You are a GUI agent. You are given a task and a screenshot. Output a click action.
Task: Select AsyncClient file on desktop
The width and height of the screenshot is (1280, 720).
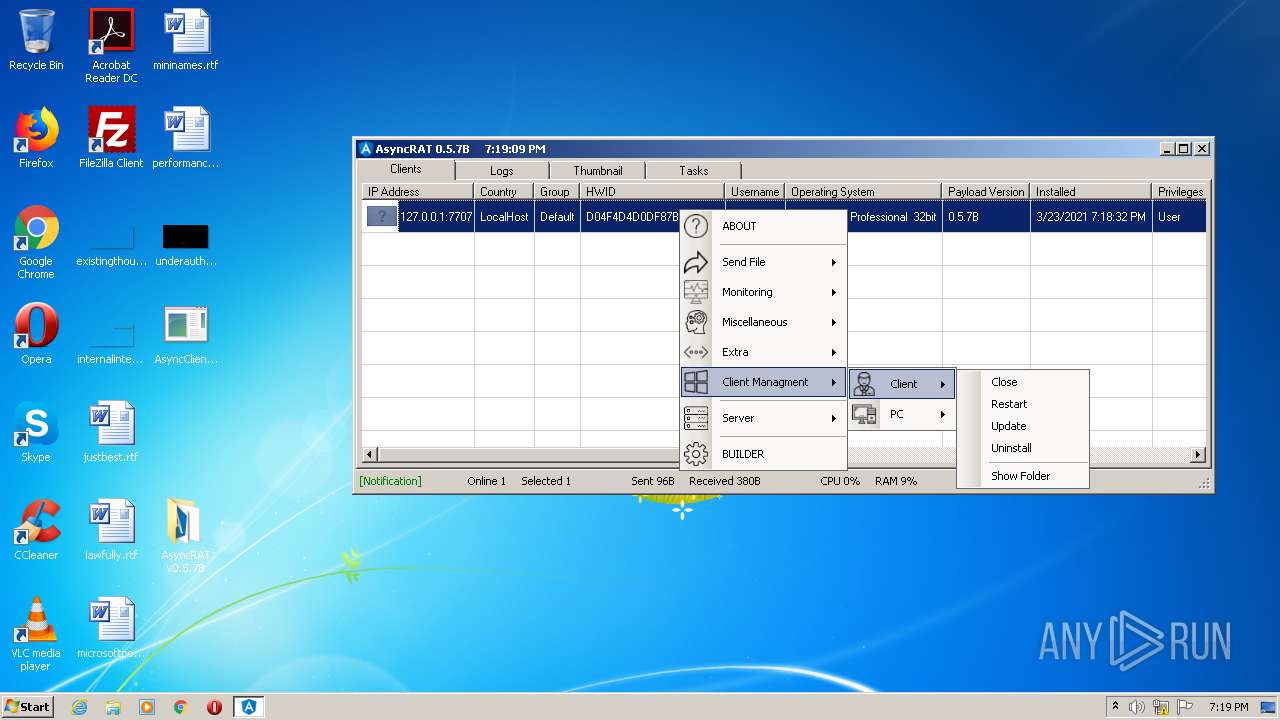(186, 335)
